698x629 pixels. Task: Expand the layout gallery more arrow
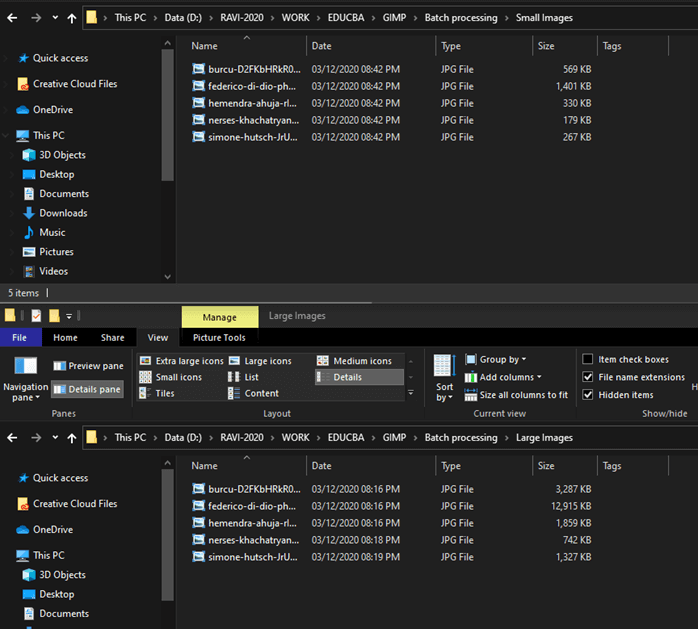(411, 393)
